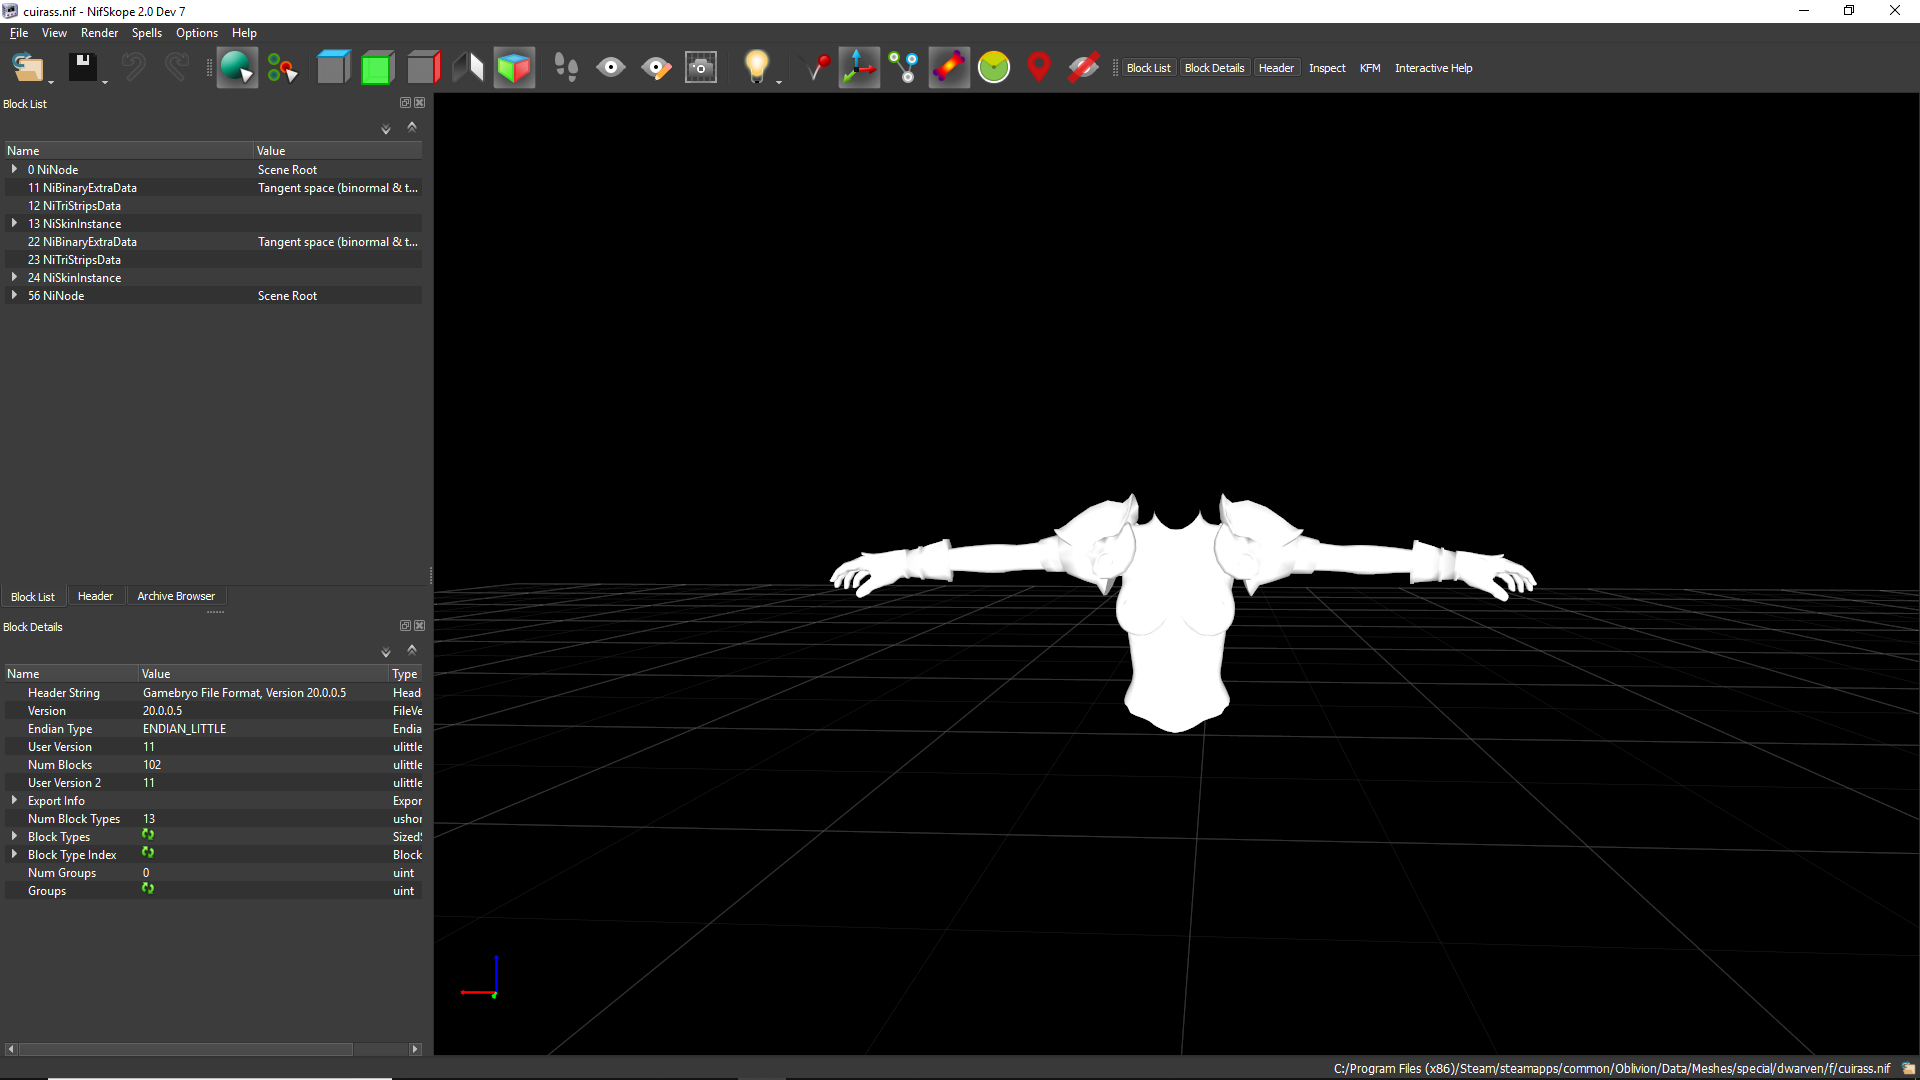Expand the Block Types row
Image resolution: width=1920 pixels, height=1080 pixels.
click(x=14, y=836)
